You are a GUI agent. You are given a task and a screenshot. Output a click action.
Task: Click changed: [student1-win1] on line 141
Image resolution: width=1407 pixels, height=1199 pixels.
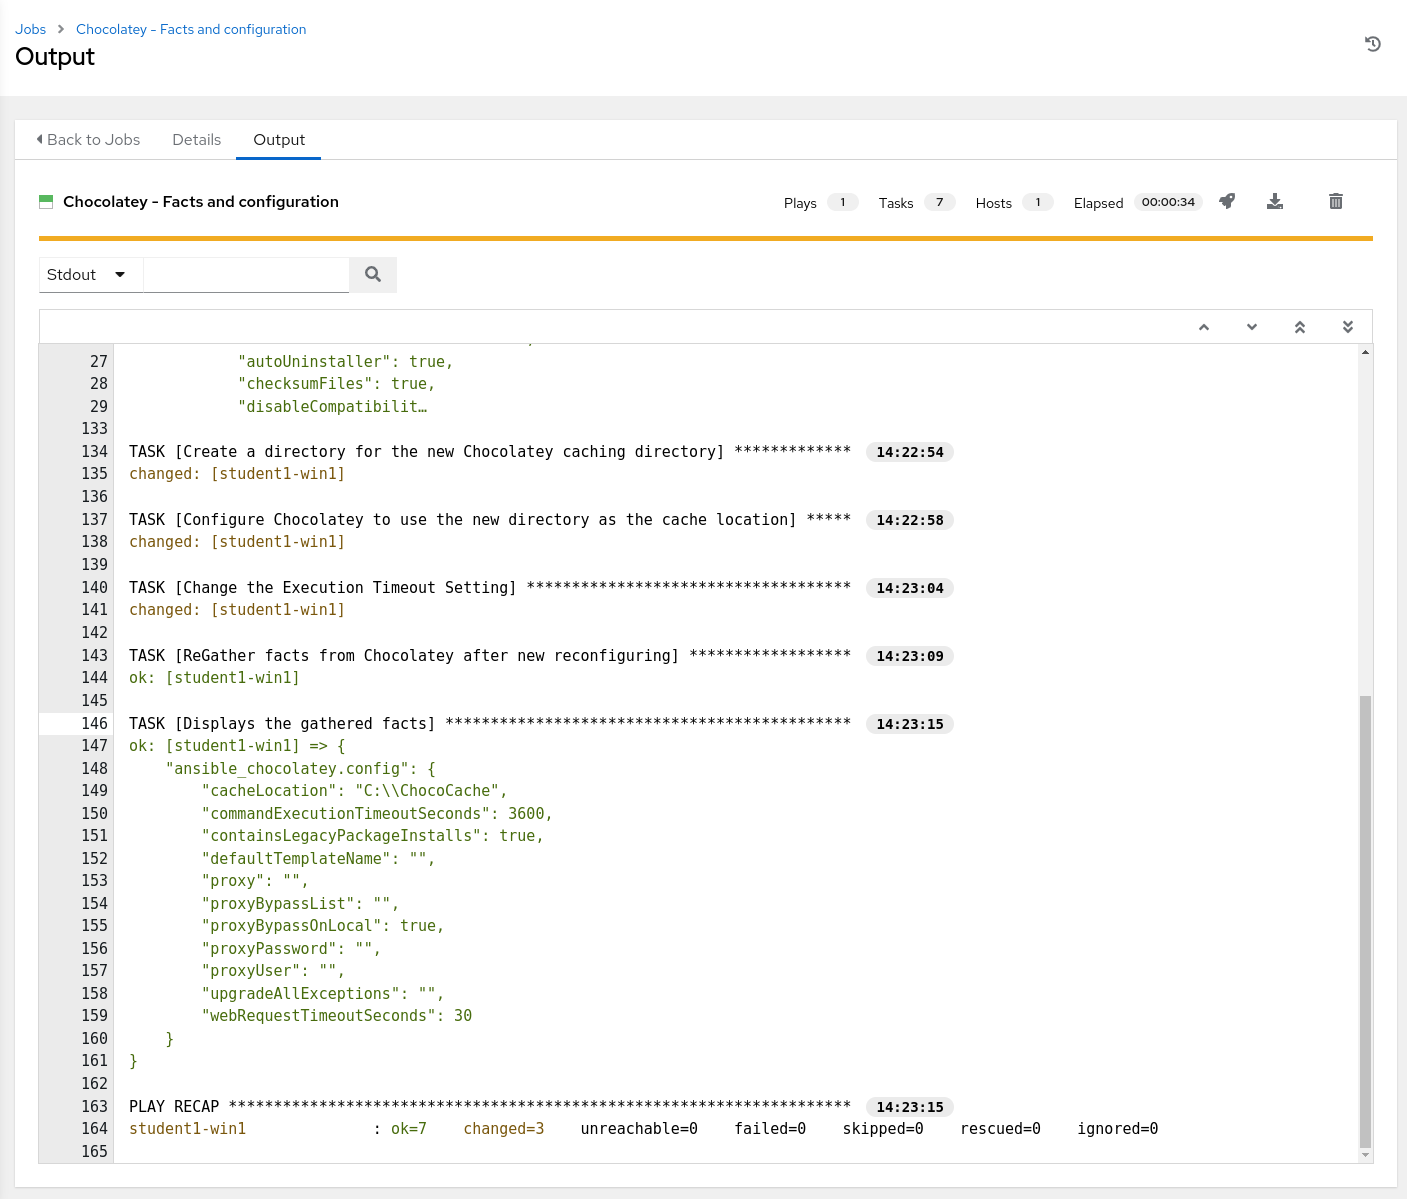click(x=237, y=609)
